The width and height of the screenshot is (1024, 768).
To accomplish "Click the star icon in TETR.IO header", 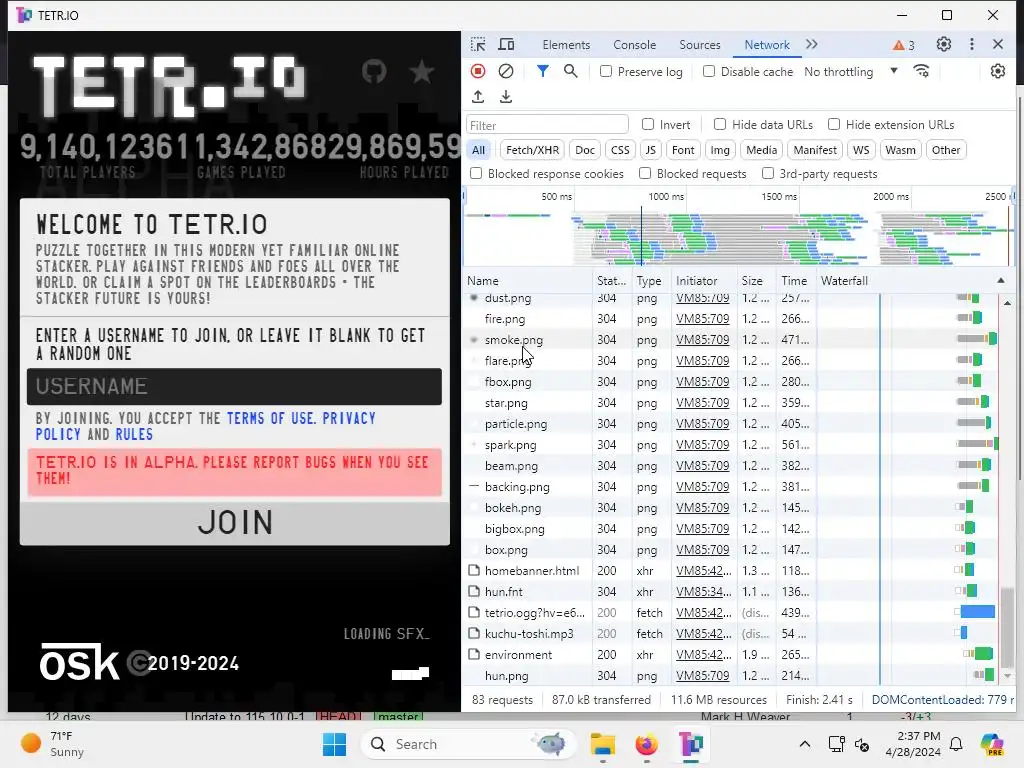I will tap(422, 71).
